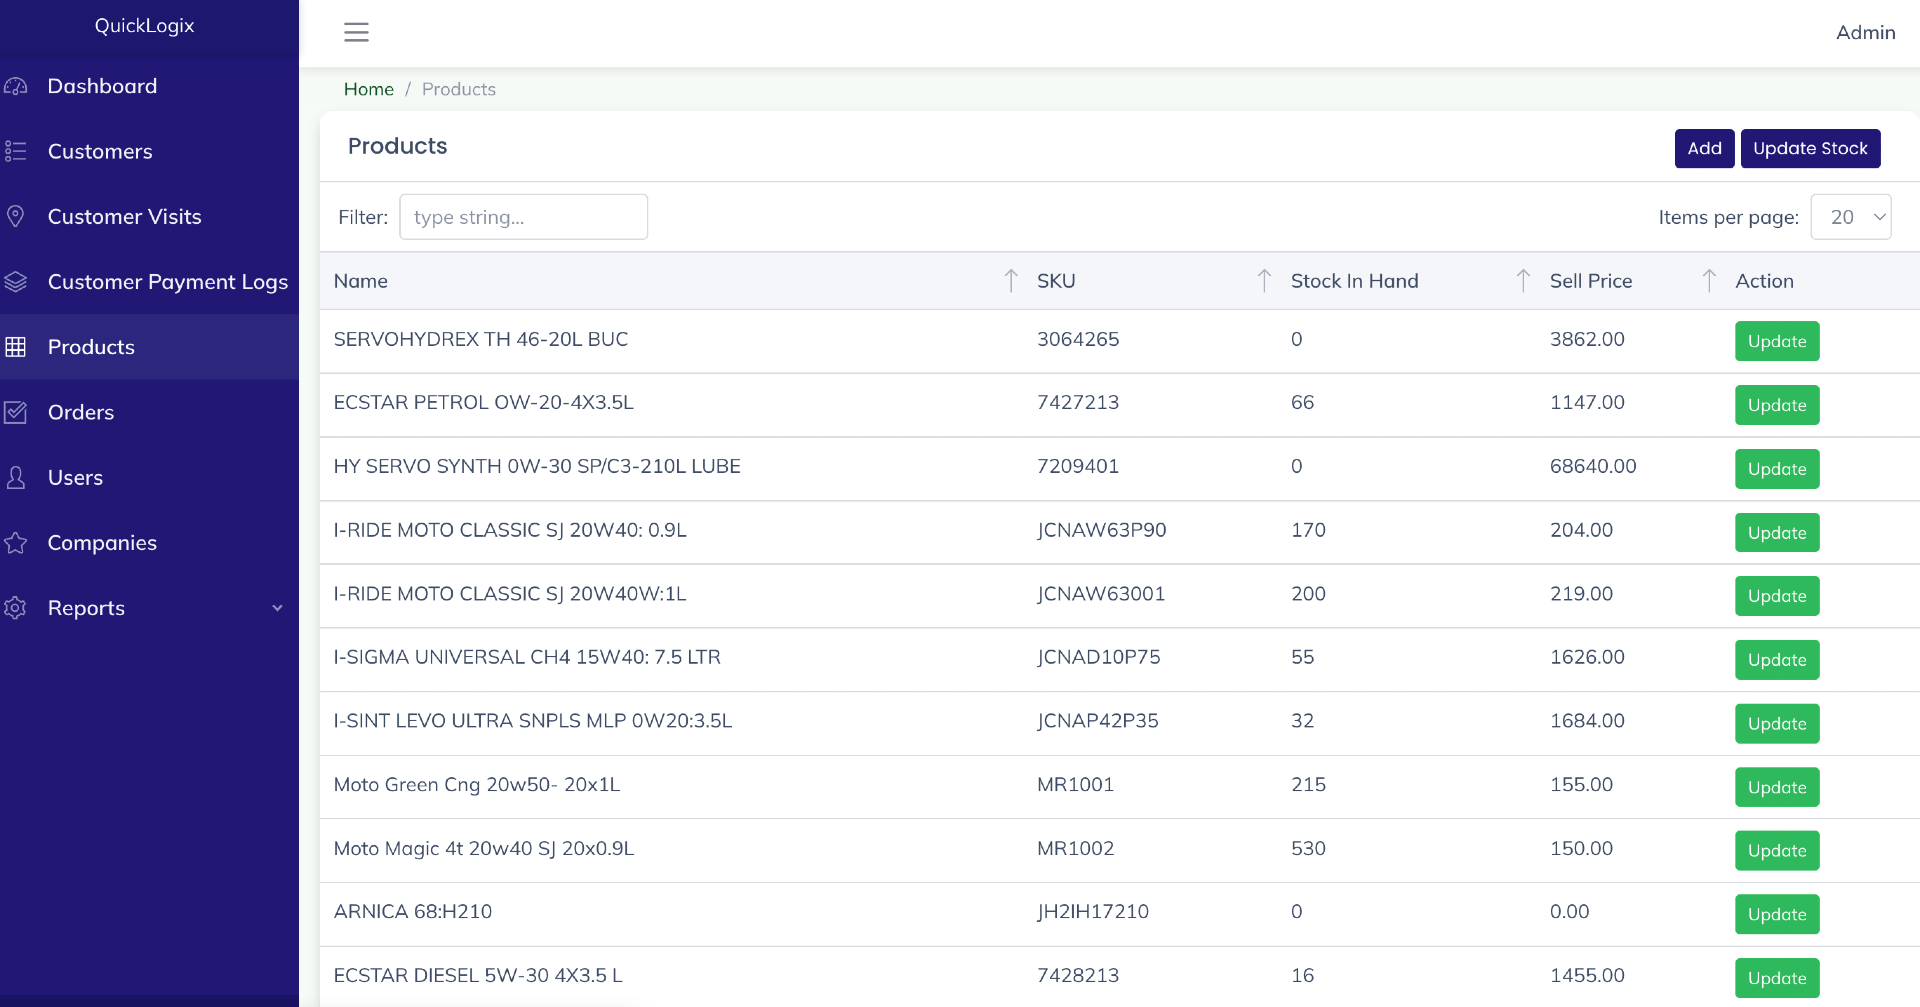Click the Companies star icon
This screenshot has width=1920, height=1007.
click(x=16, y=543)
